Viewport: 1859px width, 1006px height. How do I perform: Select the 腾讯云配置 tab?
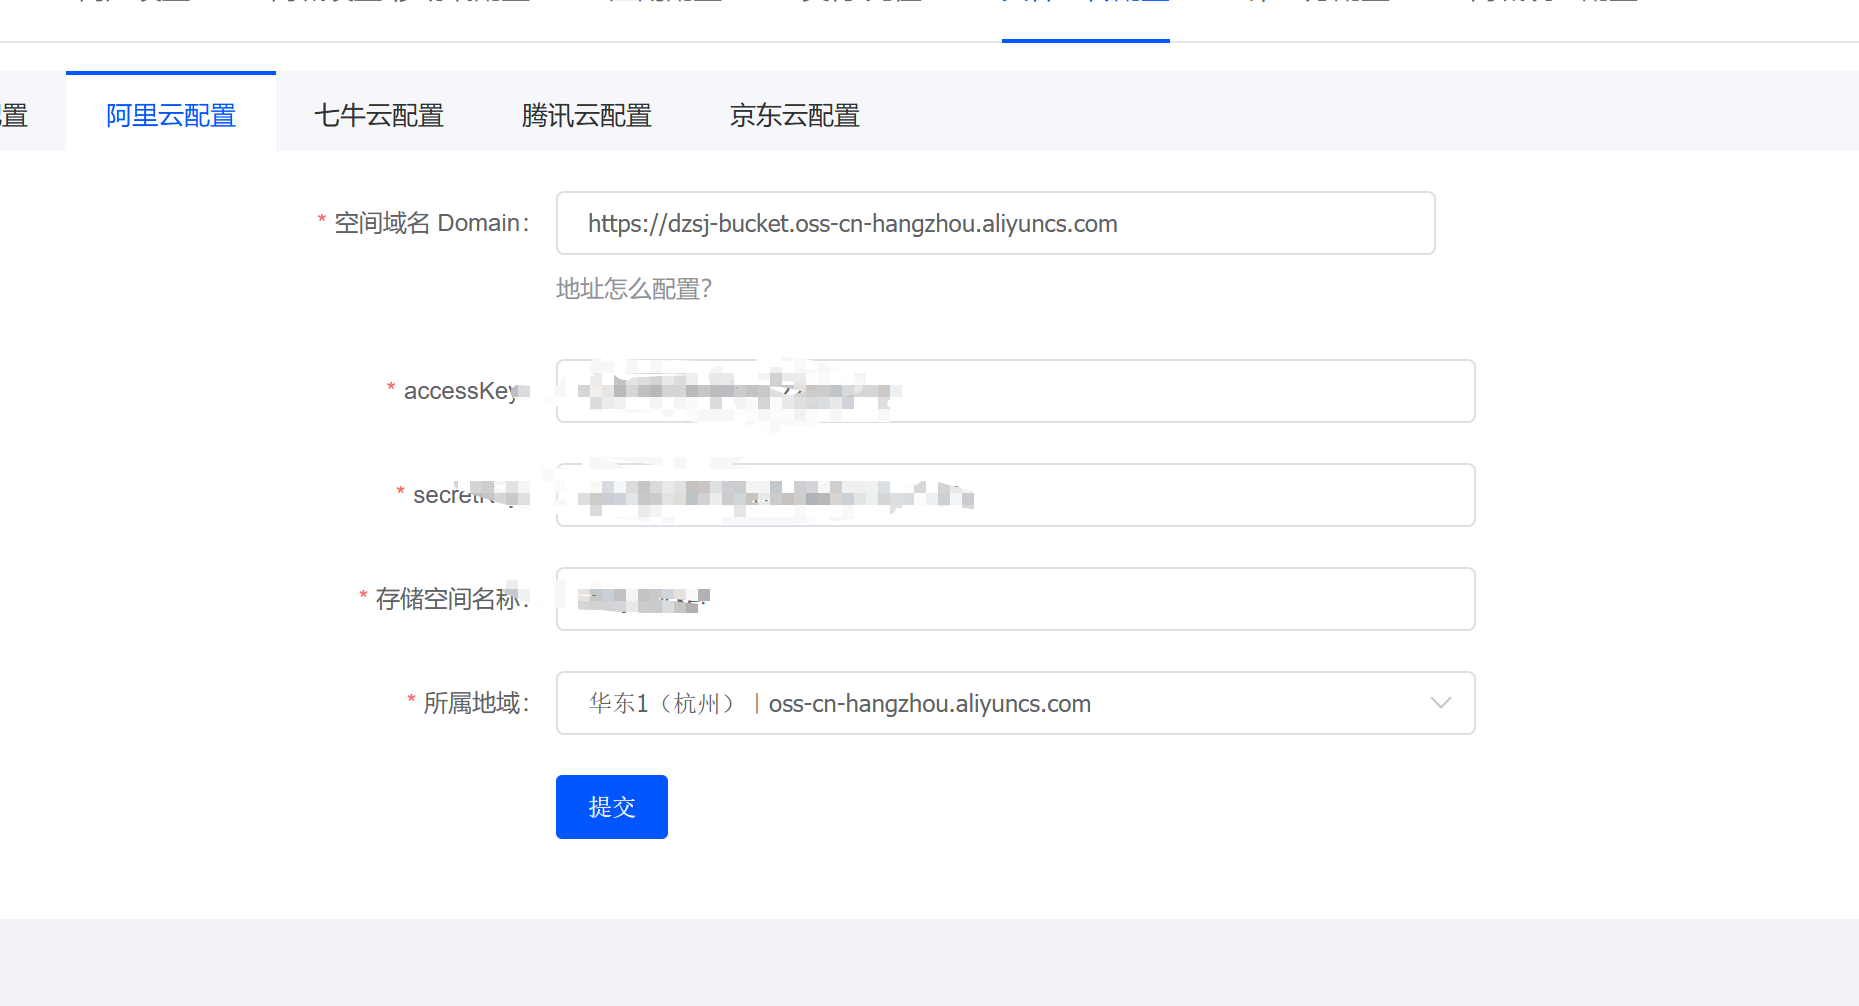(587, 115)
